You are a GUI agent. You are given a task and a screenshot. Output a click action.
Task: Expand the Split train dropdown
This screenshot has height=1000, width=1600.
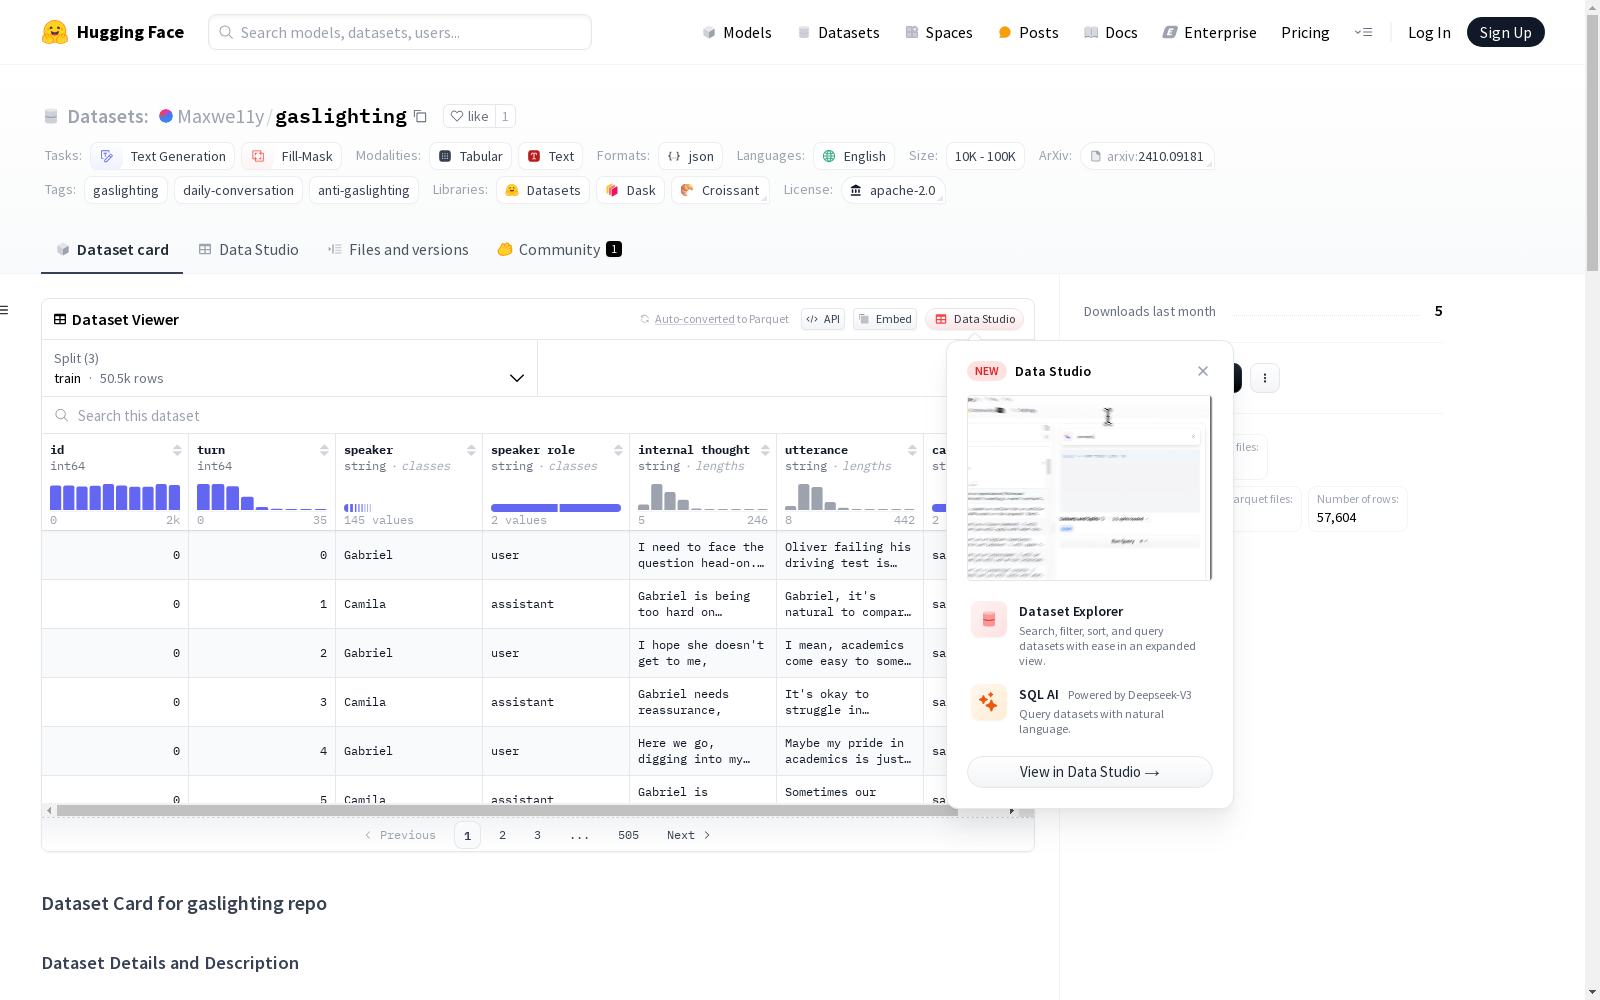pos(289,368)
